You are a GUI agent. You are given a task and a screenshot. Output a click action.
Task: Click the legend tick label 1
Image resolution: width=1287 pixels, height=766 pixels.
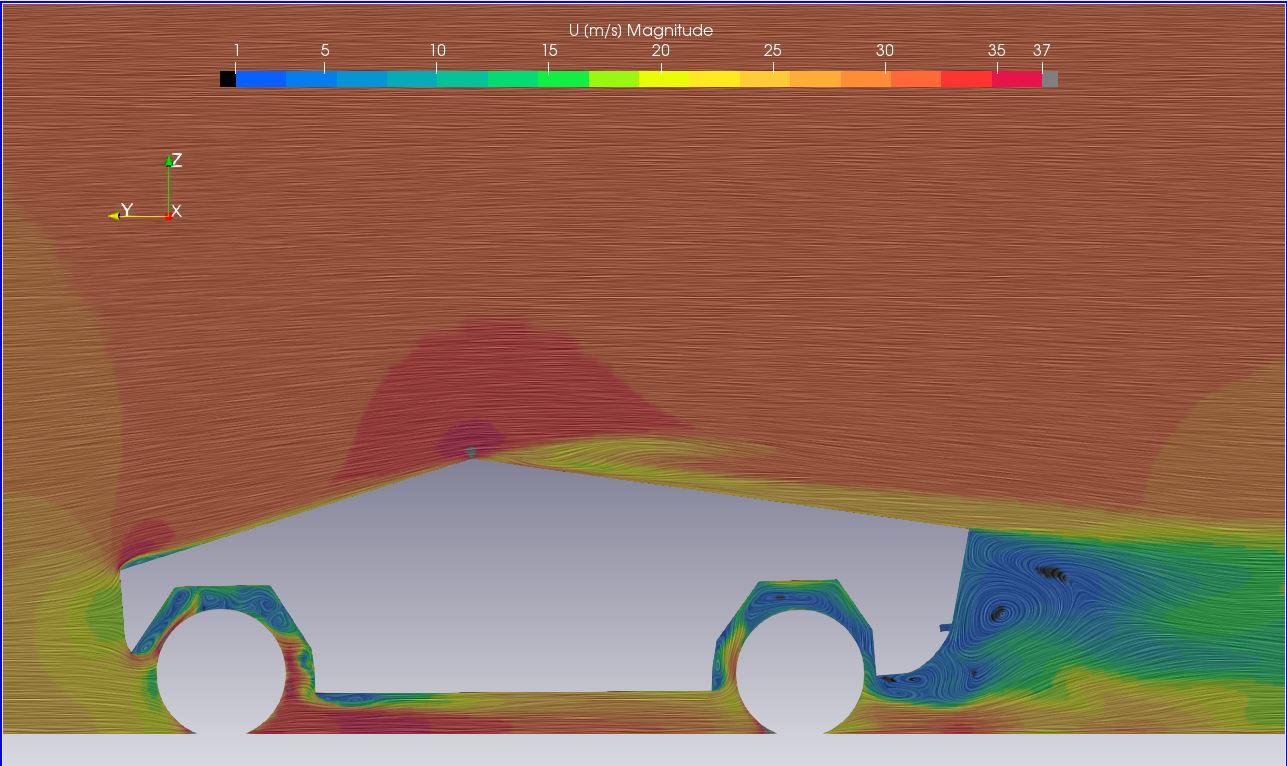pyautogui.click(x=236, y=50)
